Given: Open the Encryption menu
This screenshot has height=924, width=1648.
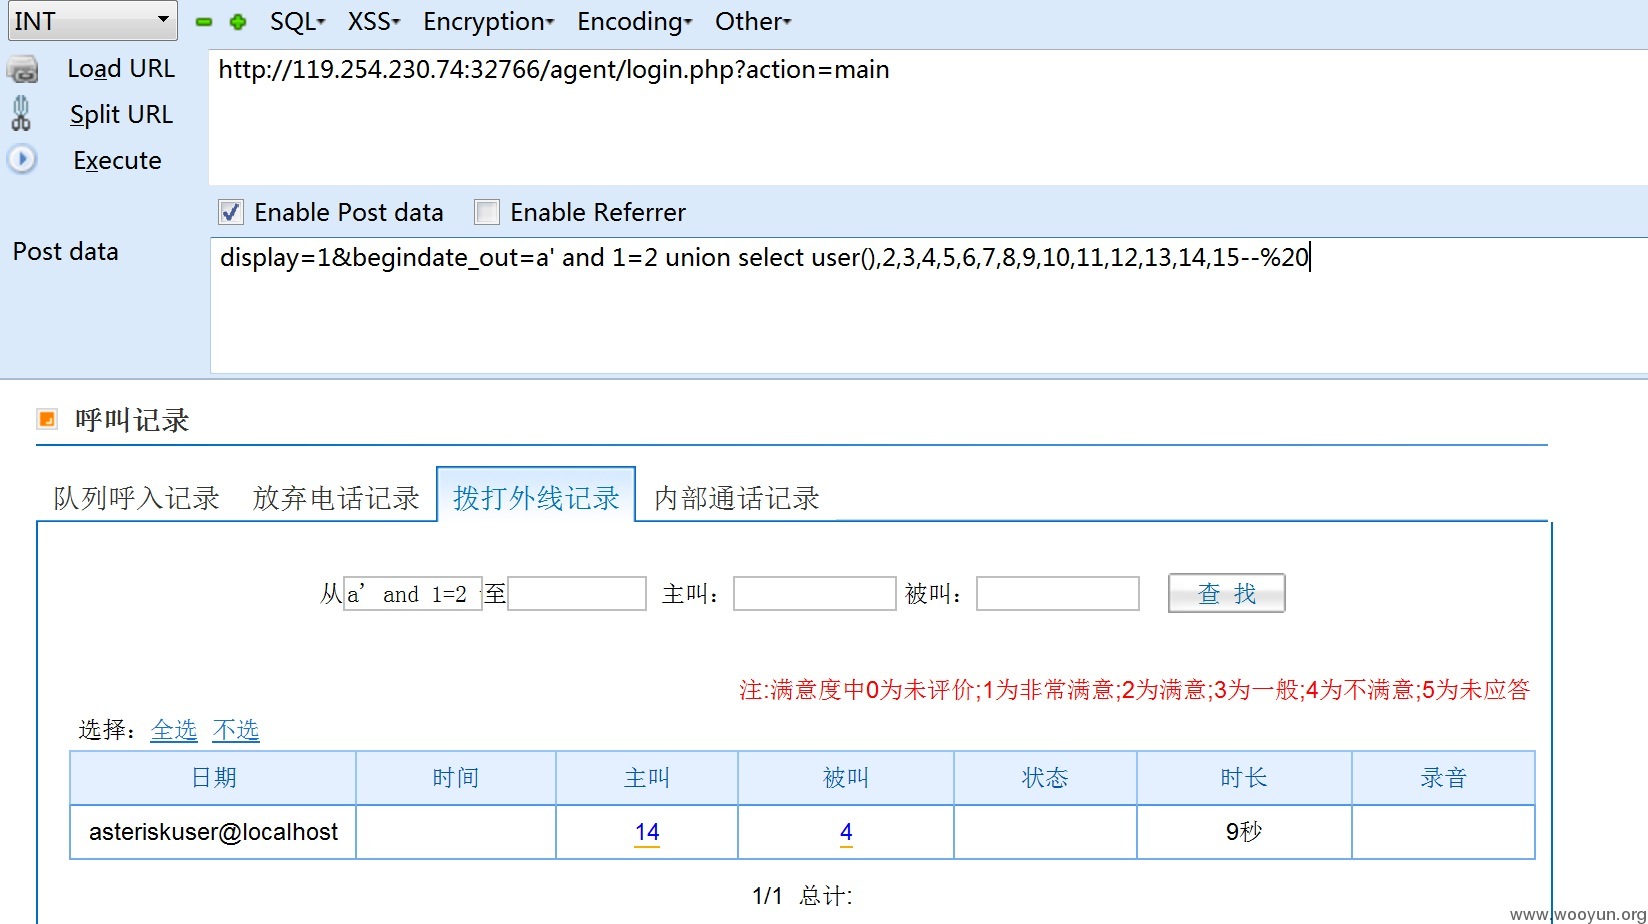Looking at the screenshot, I should tap(488, 22).
